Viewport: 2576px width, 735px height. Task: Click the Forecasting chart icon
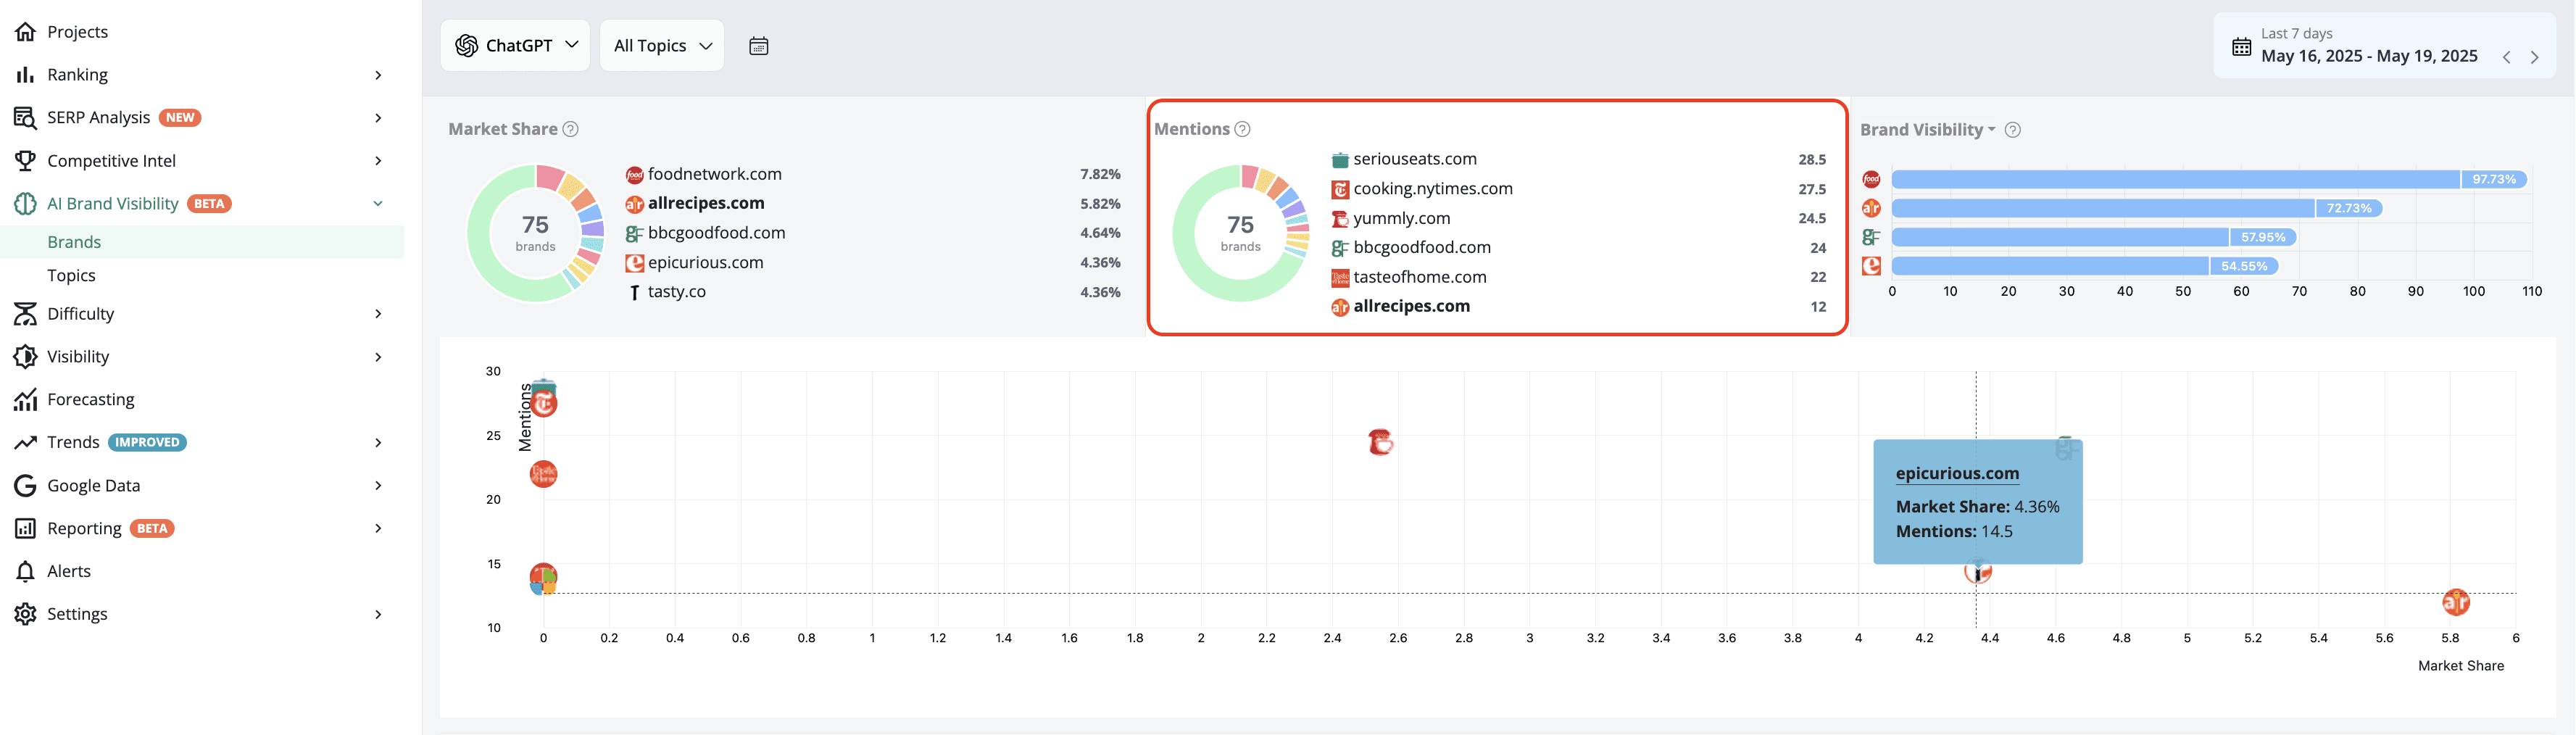coord(25,400)
